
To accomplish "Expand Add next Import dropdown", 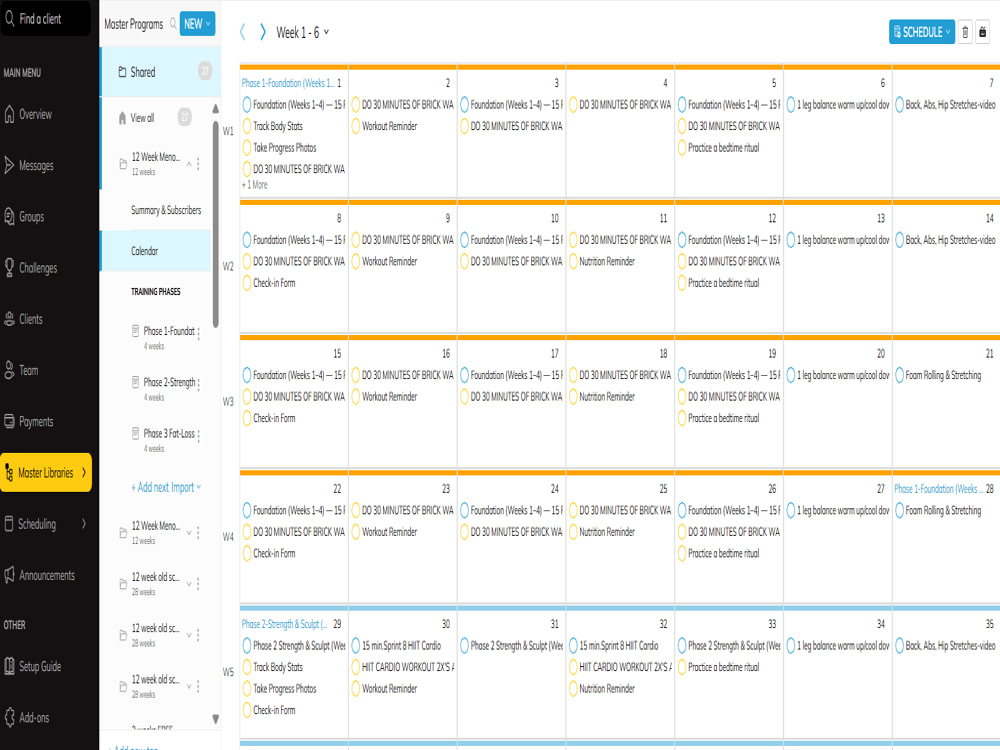I will click(x=166, y=487).
